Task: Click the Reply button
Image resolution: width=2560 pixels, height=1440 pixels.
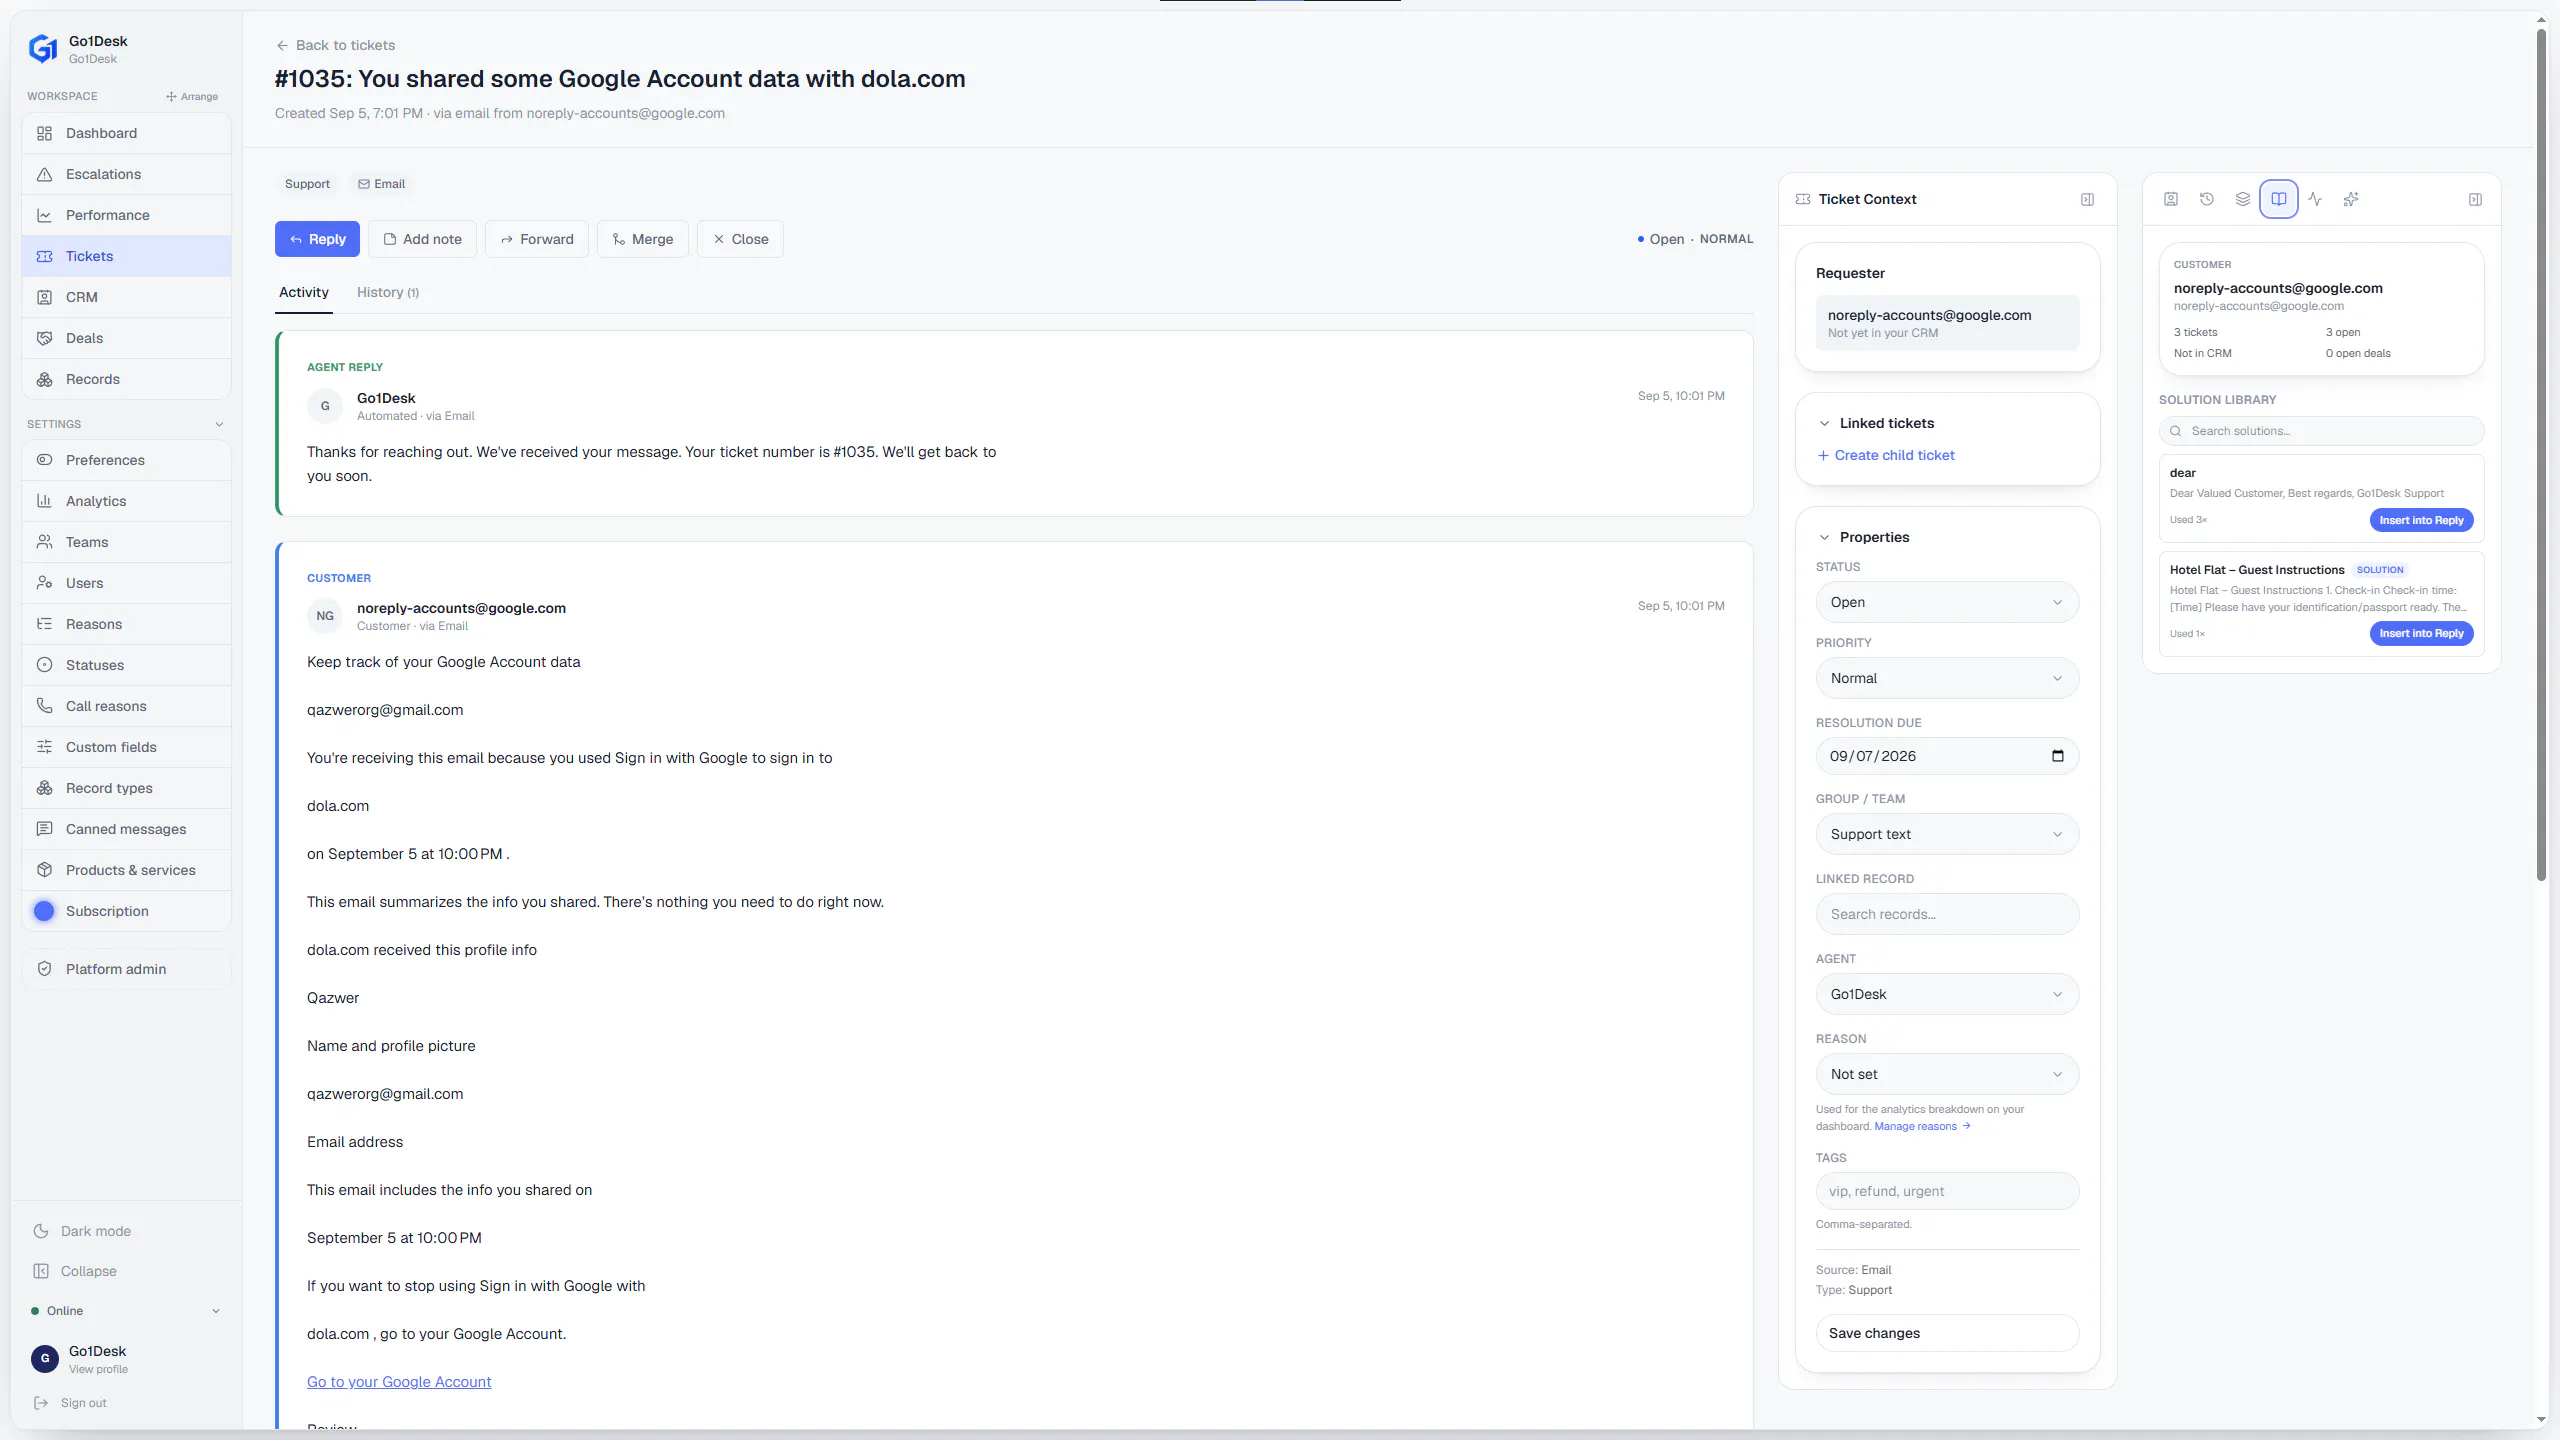Action: pos(317,239)
